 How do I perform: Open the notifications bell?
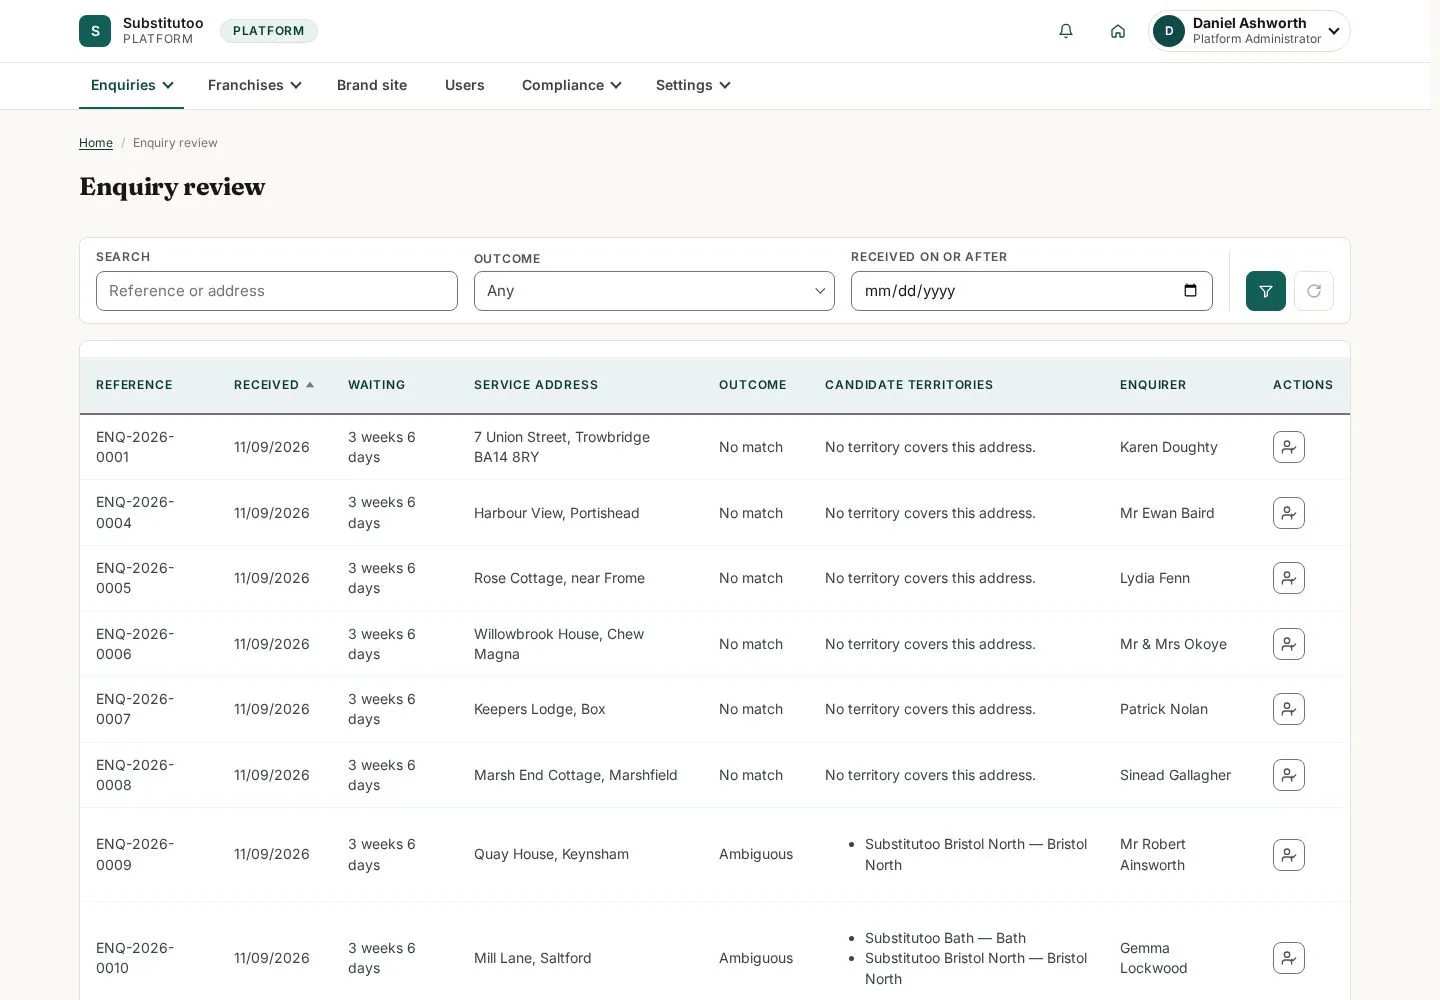(1066, 31)
